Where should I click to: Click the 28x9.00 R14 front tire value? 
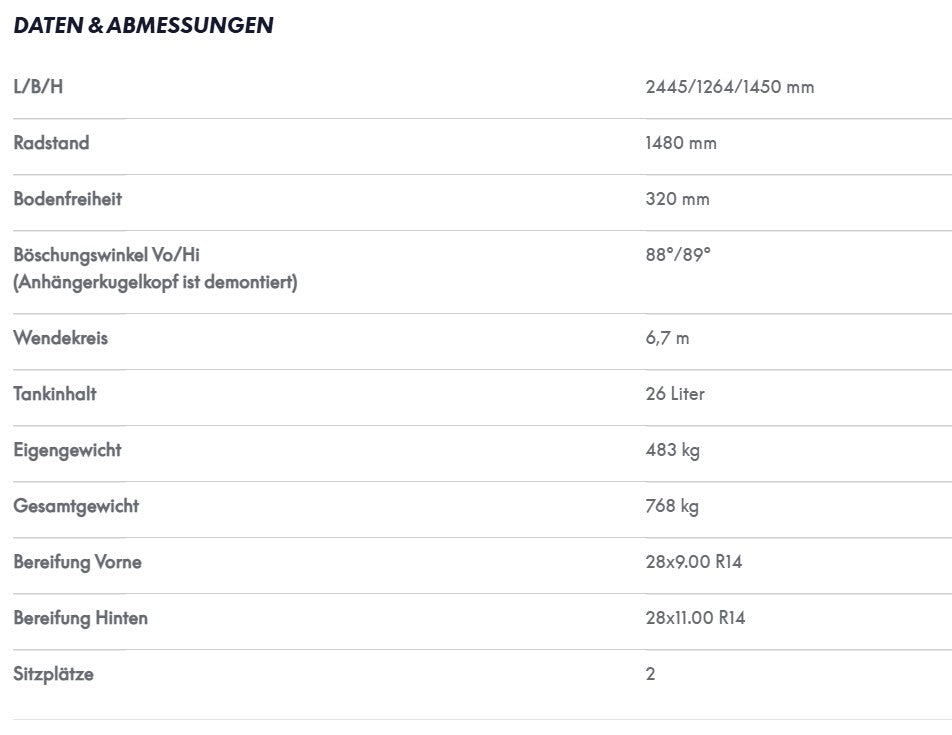(x=694, y=561)
